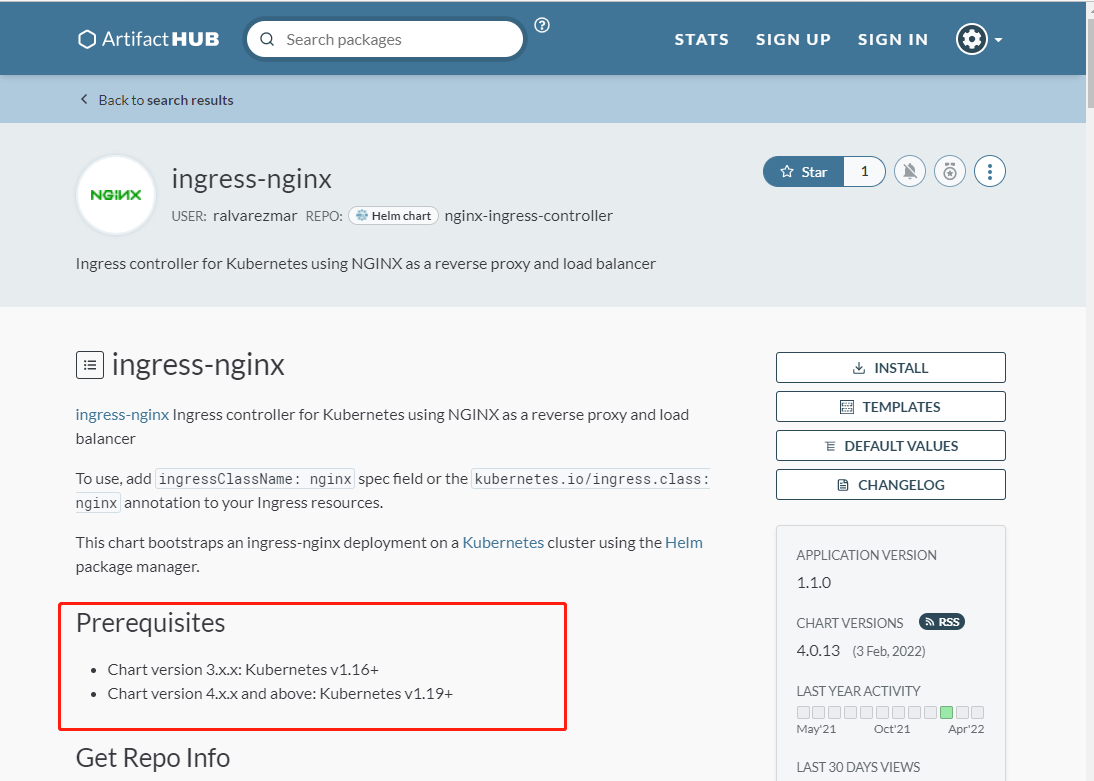Viewport: 1094px width, 781px height.
Task: Open the nginx-ingress-controller repo link
Action: [x=529, y=216]
